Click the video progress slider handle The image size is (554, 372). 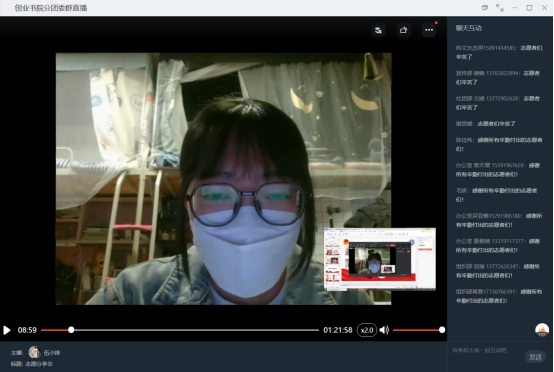click(71, 330)
